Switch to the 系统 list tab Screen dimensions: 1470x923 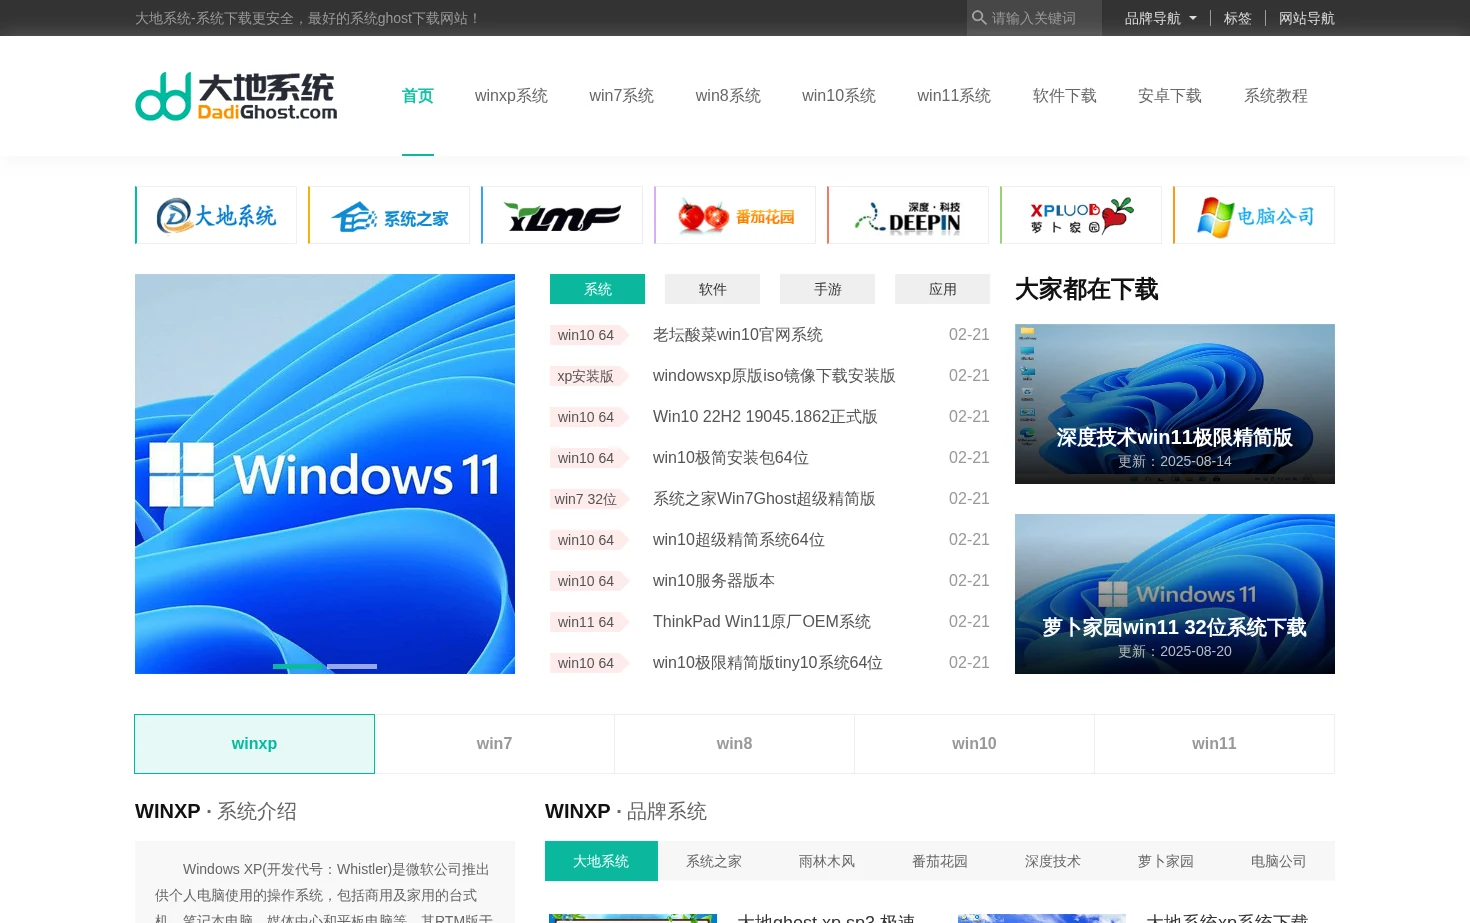(597, 289)
